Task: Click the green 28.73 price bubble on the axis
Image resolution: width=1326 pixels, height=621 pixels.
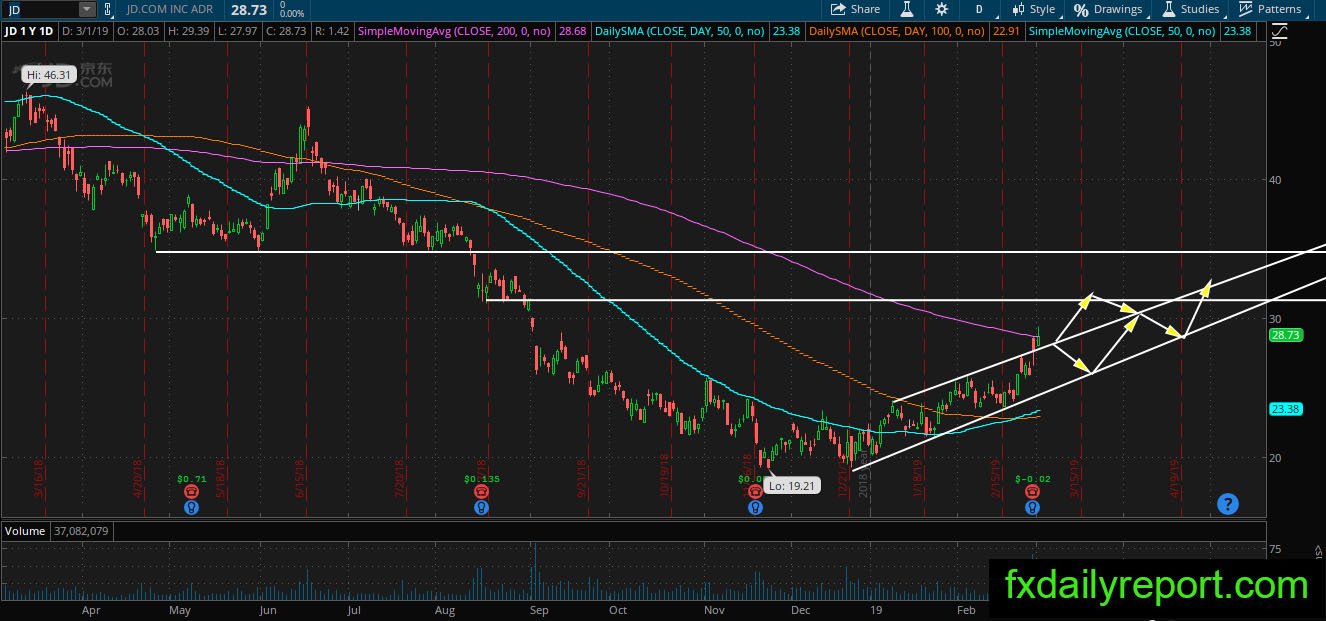Action: (x=1284, y=336)
